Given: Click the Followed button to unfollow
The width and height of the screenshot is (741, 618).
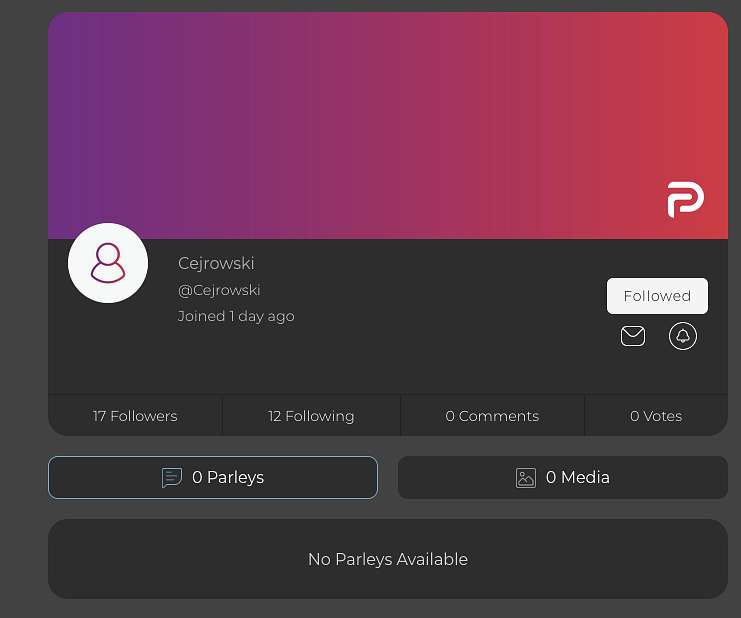Looking at the screenshot, I should pos(657,296).
